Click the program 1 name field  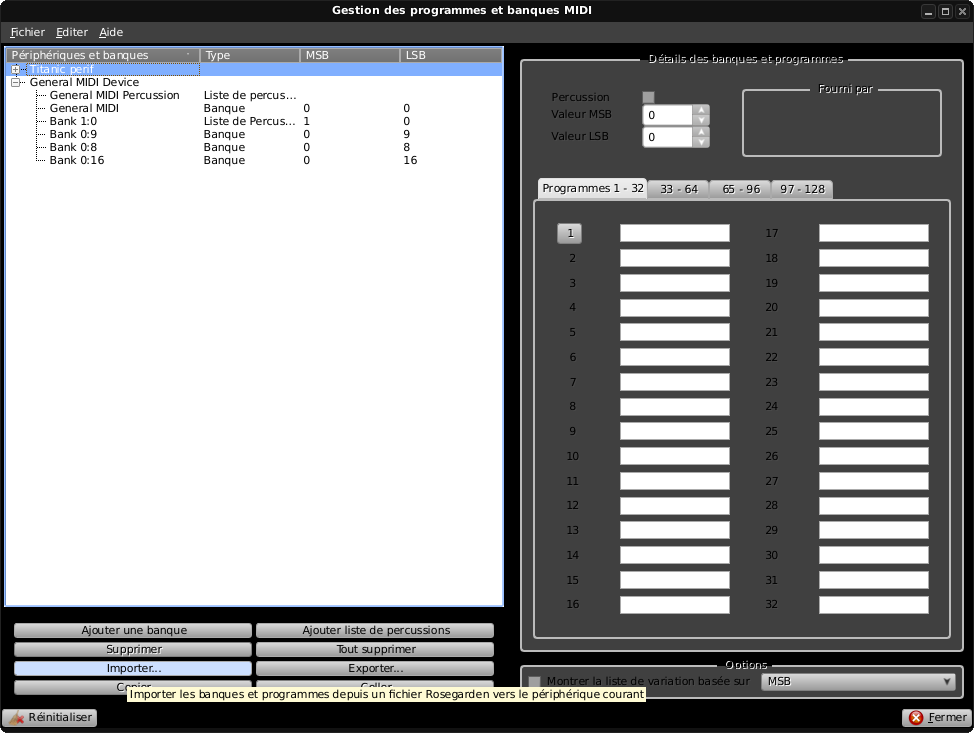coord(675,233)
